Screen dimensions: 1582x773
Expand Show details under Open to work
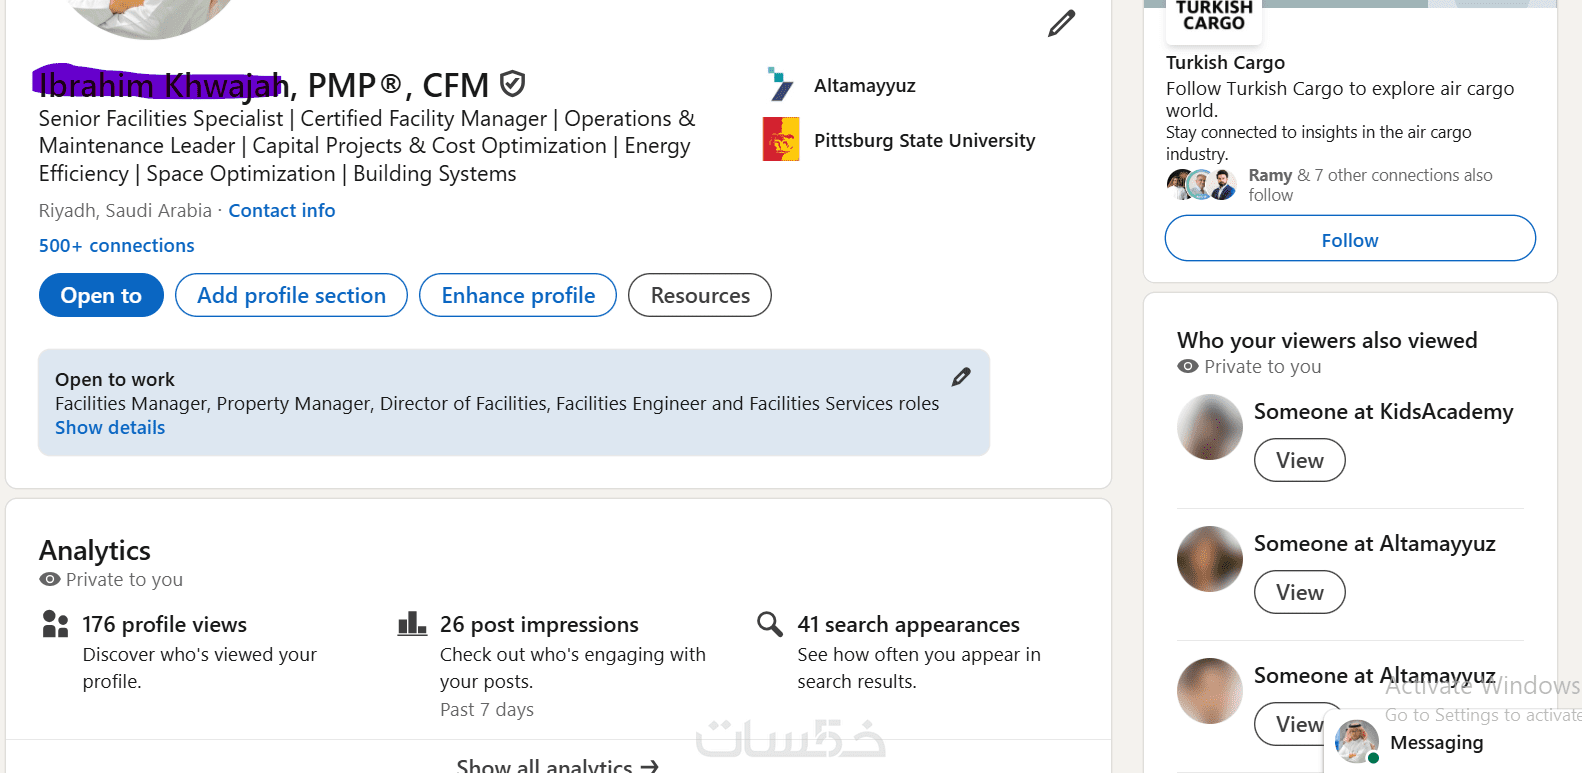pyautogui.click(x=110, y=428)
